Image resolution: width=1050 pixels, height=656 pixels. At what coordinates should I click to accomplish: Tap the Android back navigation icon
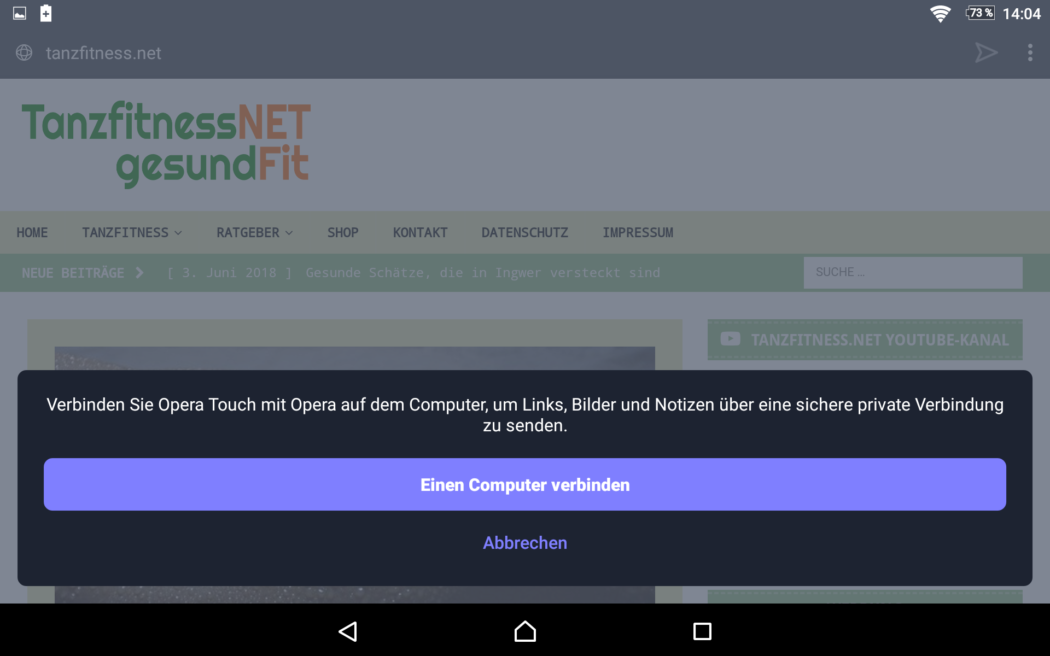click(348, 631)
